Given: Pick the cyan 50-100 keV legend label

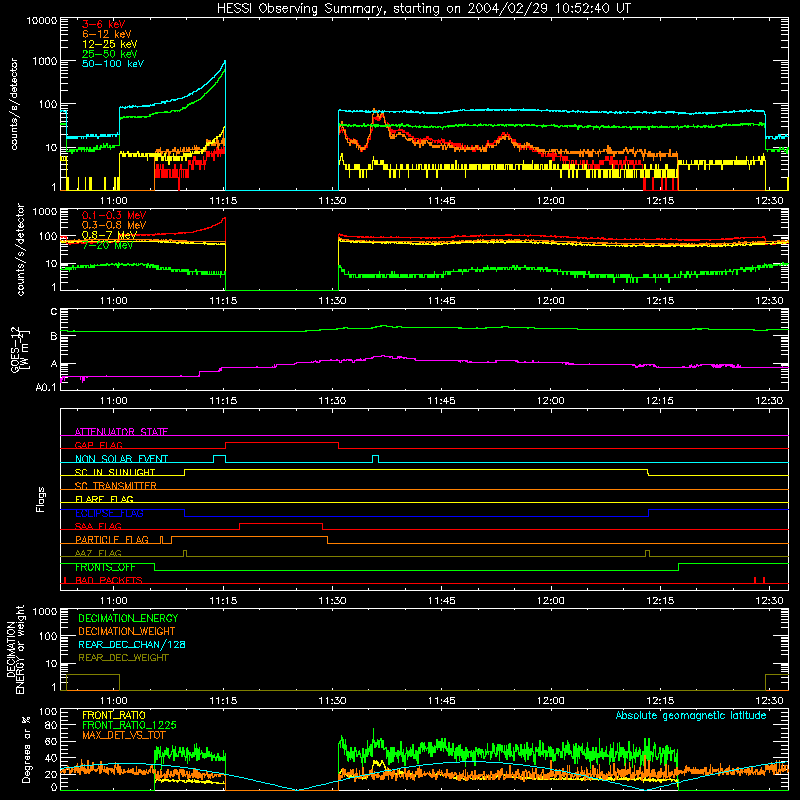Looking at the screenshot, I should point(113,64).
